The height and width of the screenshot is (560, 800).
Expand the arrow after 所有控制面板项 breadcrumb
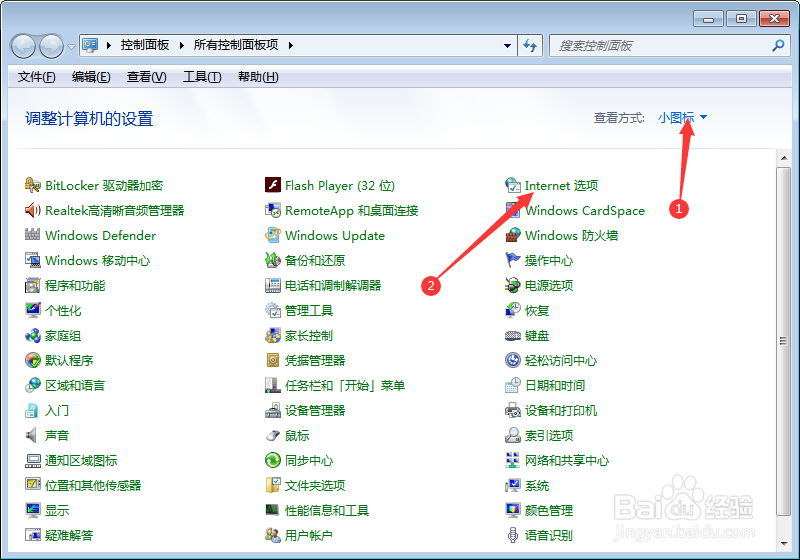[x=291, y=45]
